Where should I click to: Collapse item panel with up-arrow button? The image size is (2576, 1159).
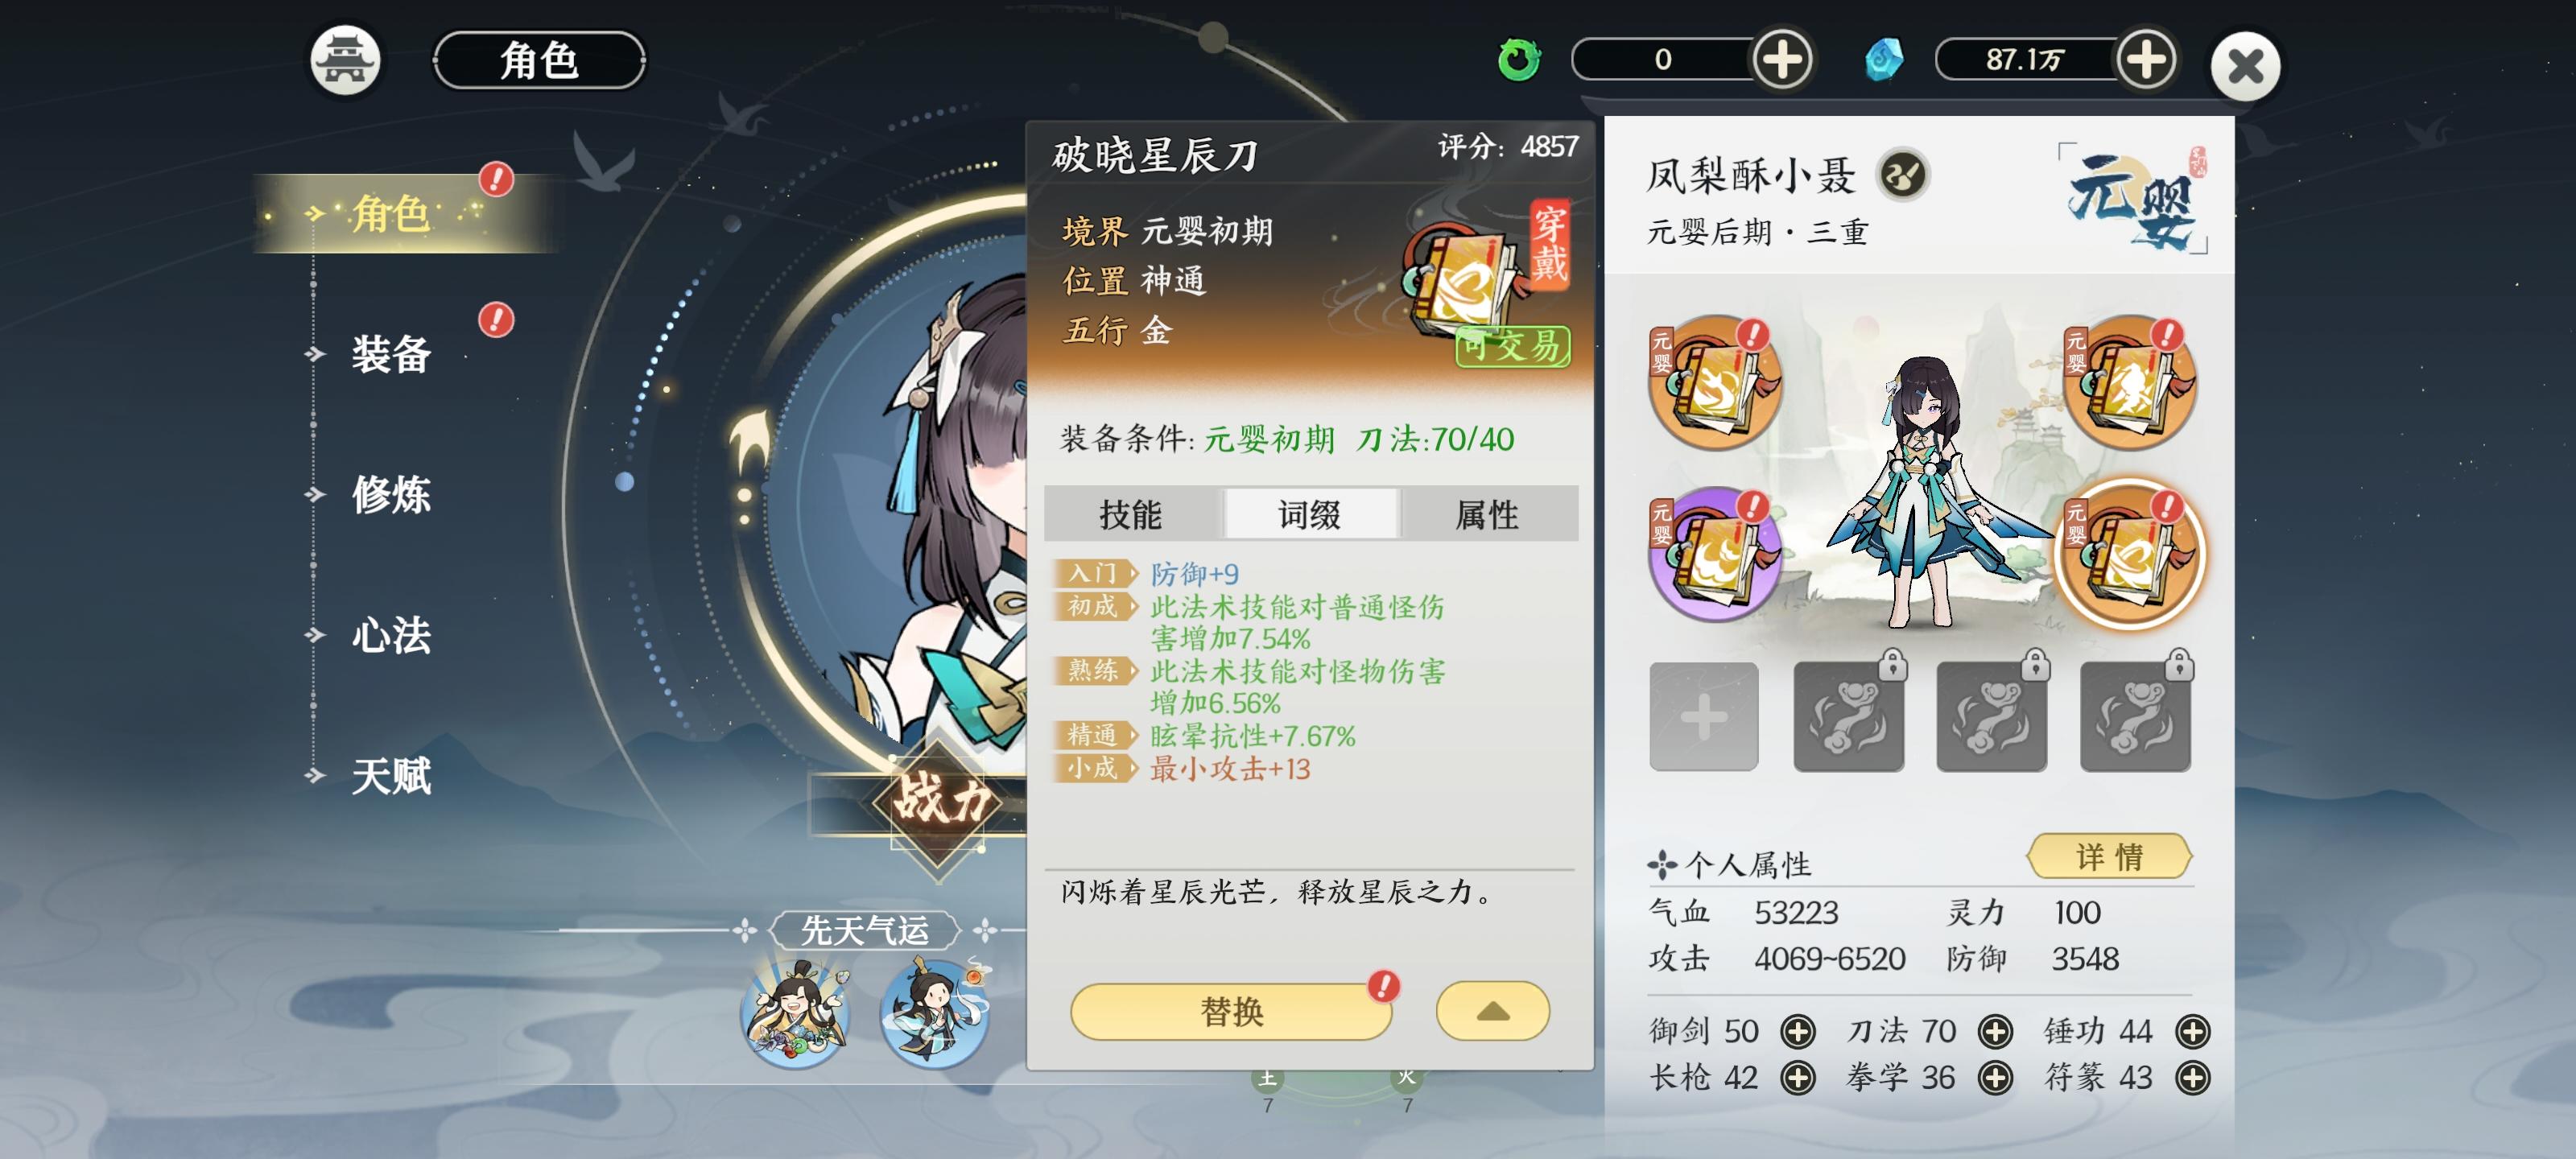(x=1492, y=1011)
